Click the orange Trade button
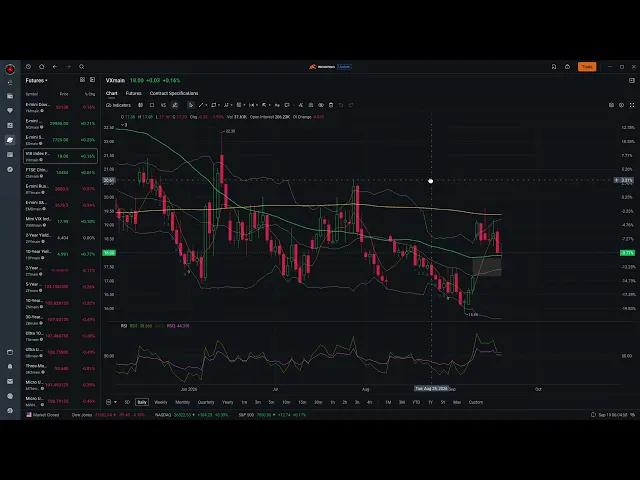The image size is (640, 480). 587,67
